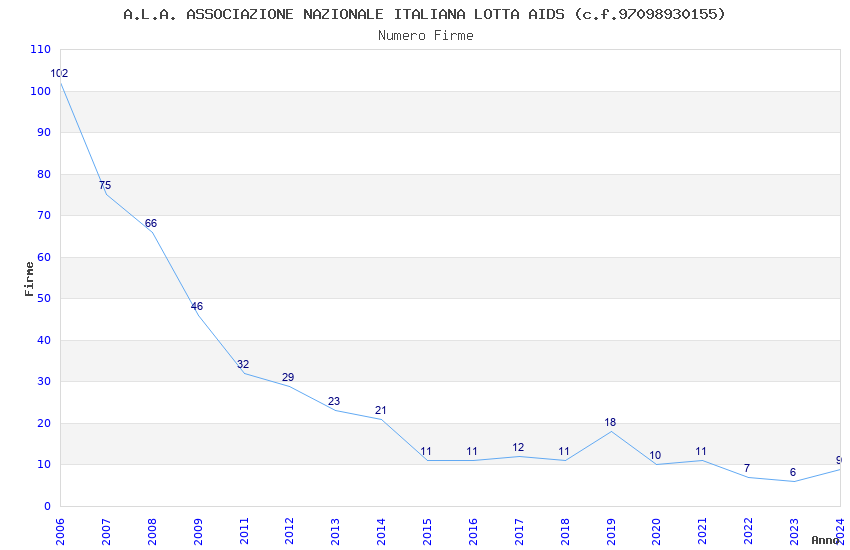
Task: Select data label 75 for 2007
Action: click(105, 185)
